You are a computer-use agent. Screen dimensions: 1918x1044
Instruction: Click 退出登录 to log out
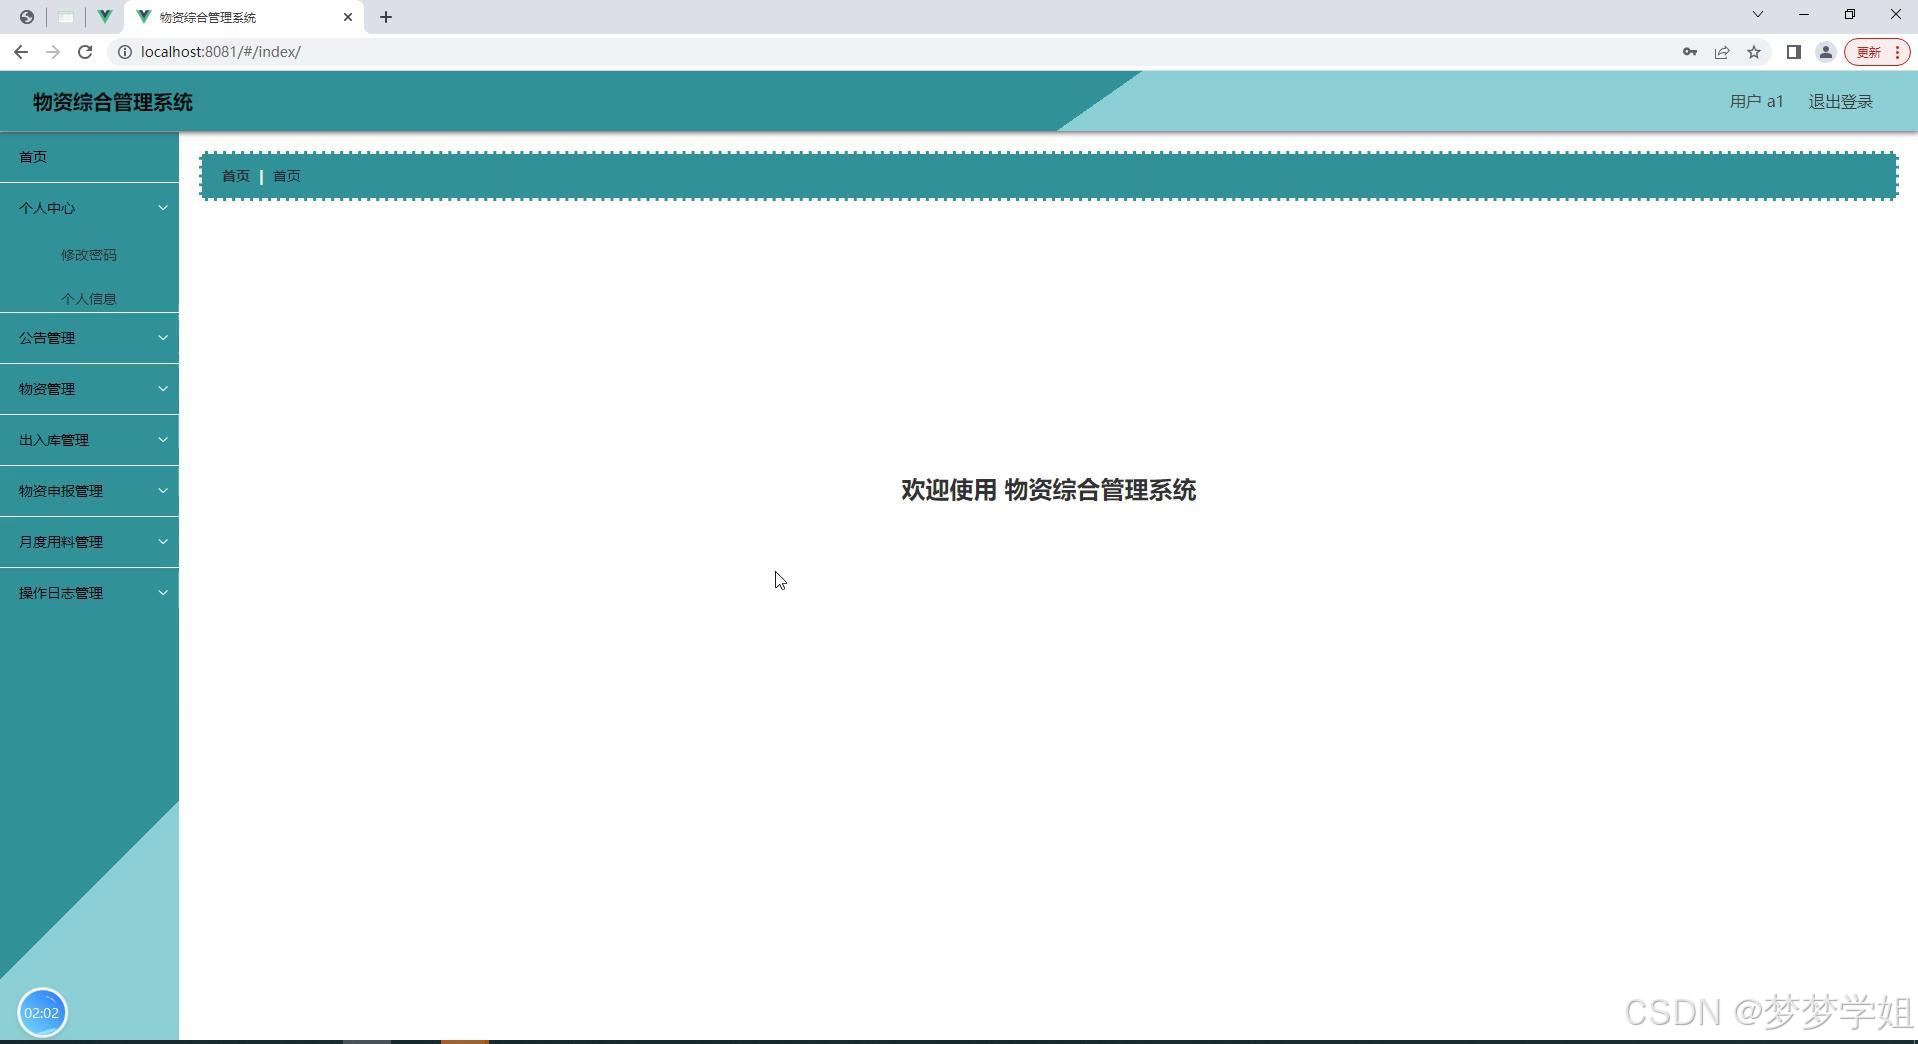[1841, 101]
